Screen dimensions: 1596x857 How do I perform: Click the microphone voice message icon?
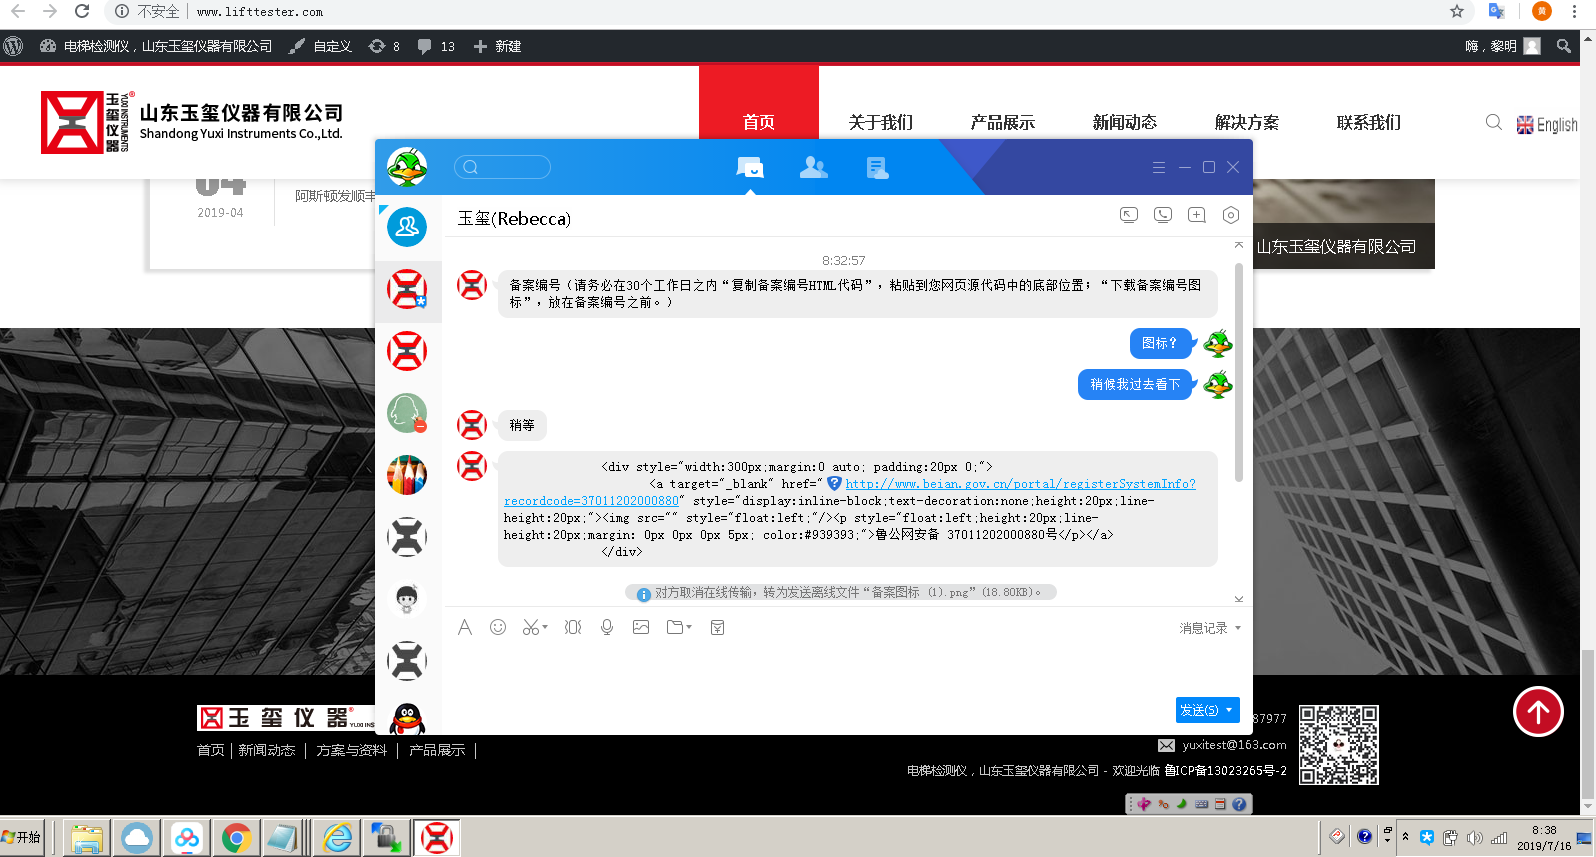(x=607, y=627)
